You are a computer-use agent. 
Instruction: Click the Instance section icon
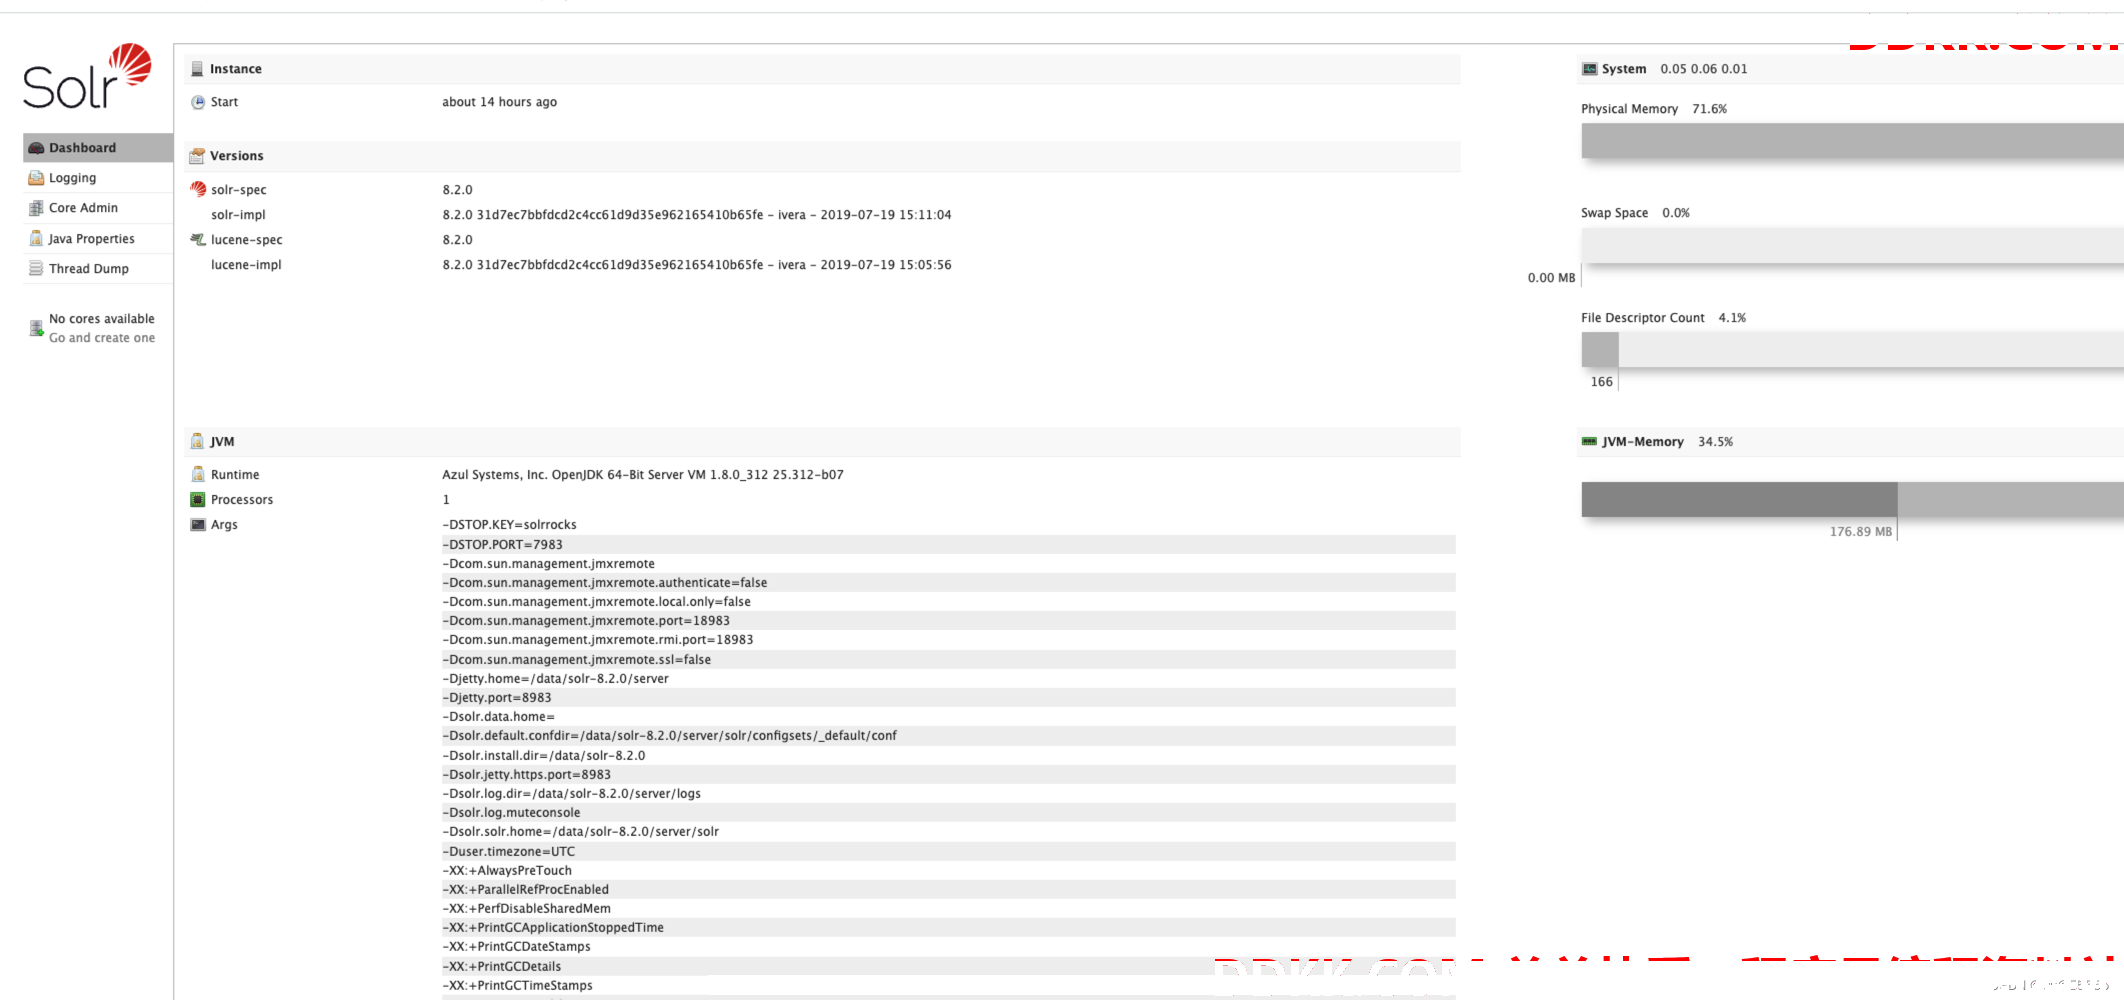(197, 69)
